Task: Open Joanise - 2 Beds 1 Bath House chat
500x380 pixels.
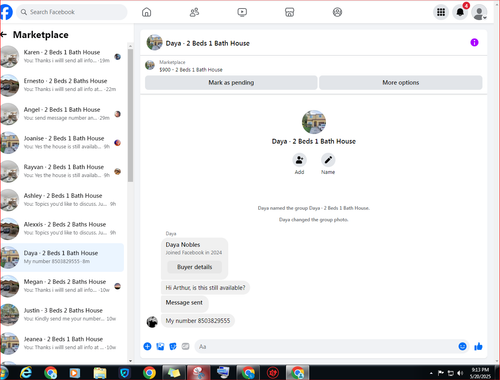Action: pos(62,143)
